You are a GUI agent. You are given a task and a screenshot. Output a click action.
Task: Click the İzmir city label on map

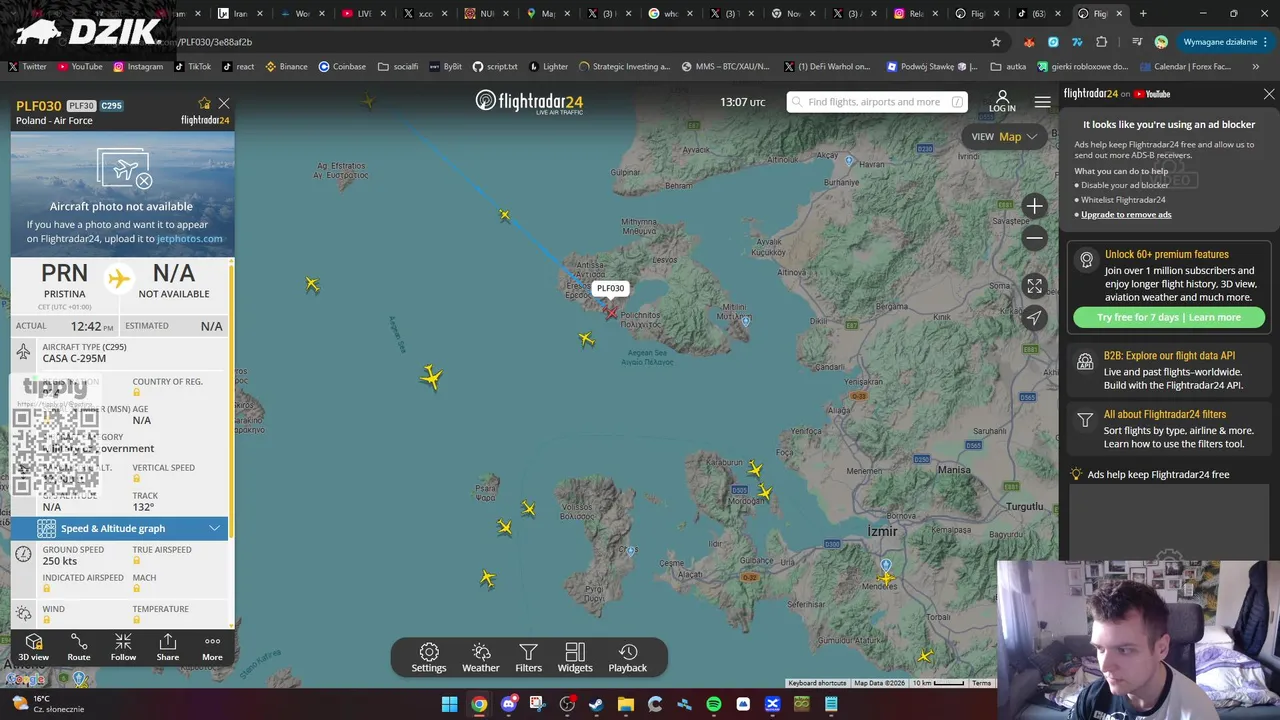point(882,531)
